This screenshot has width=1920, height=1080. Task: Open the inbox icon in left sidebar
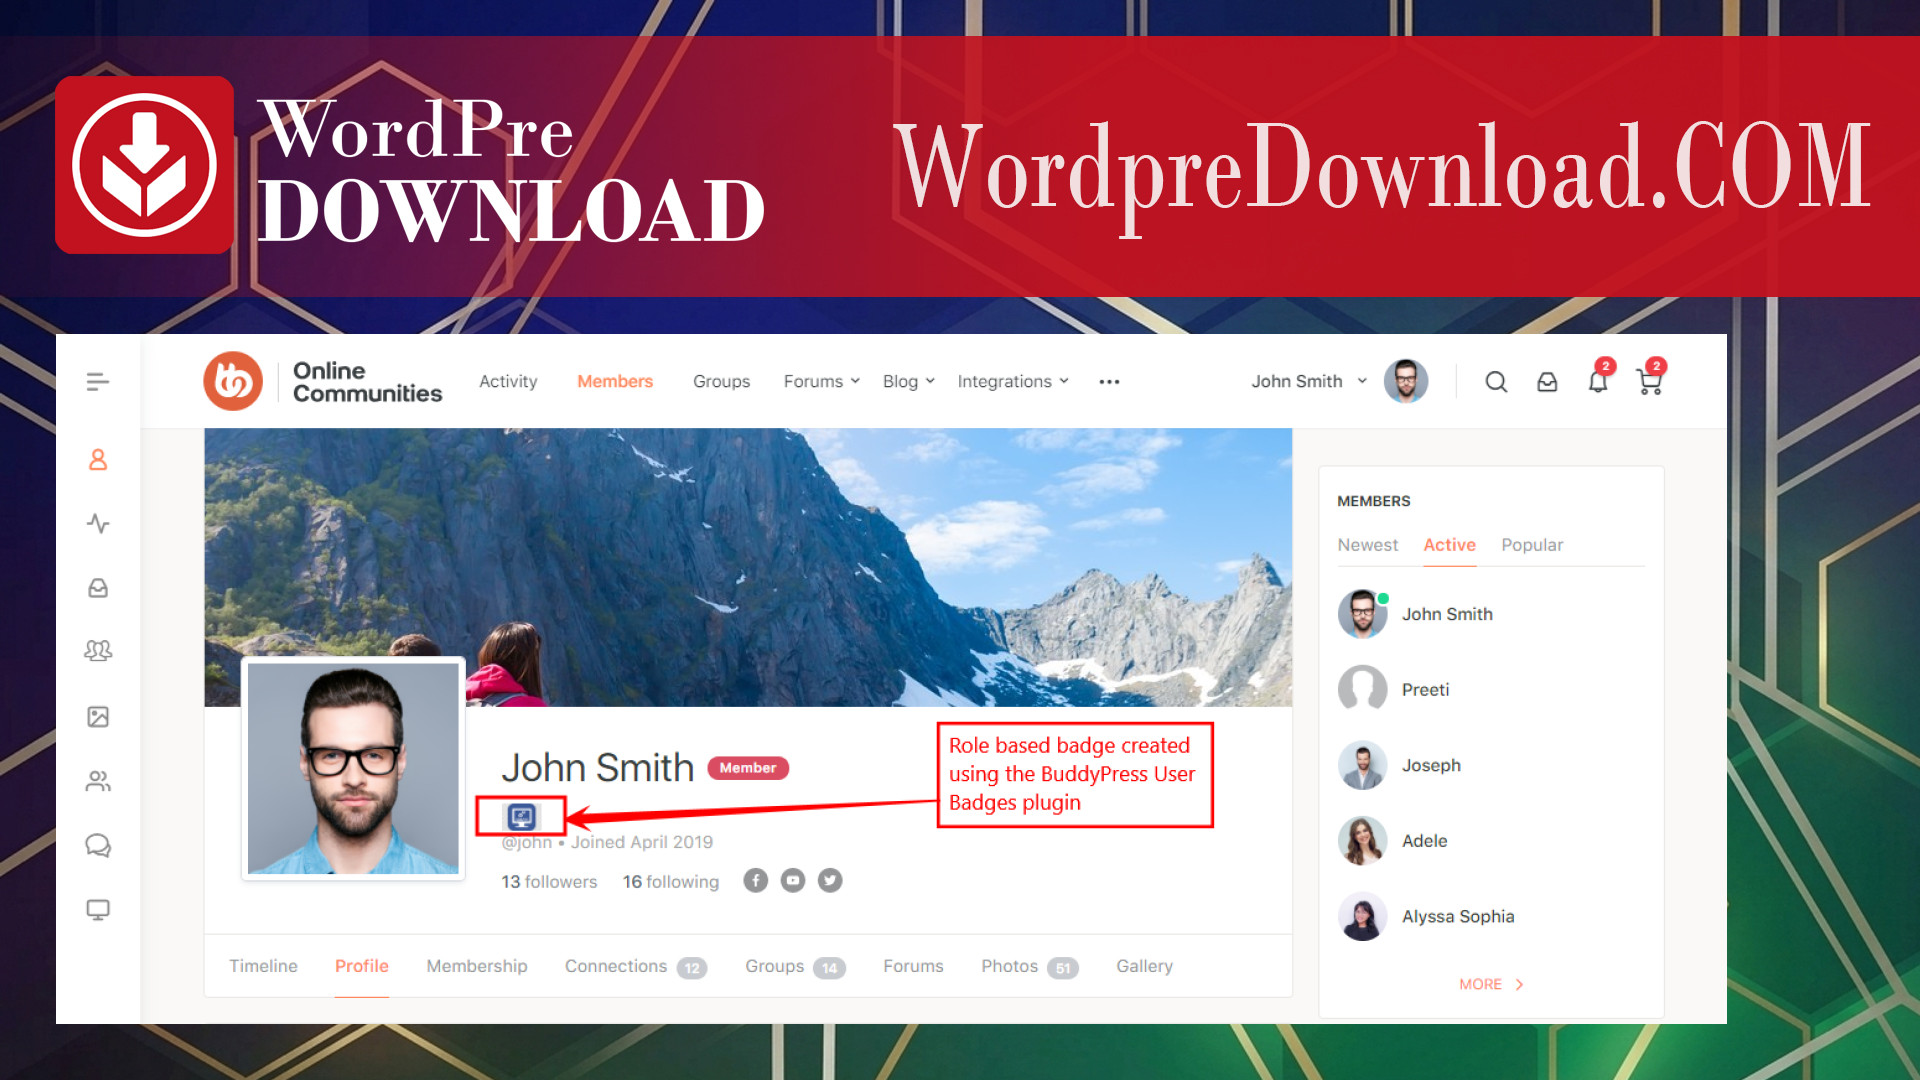(x=98, y=587)
